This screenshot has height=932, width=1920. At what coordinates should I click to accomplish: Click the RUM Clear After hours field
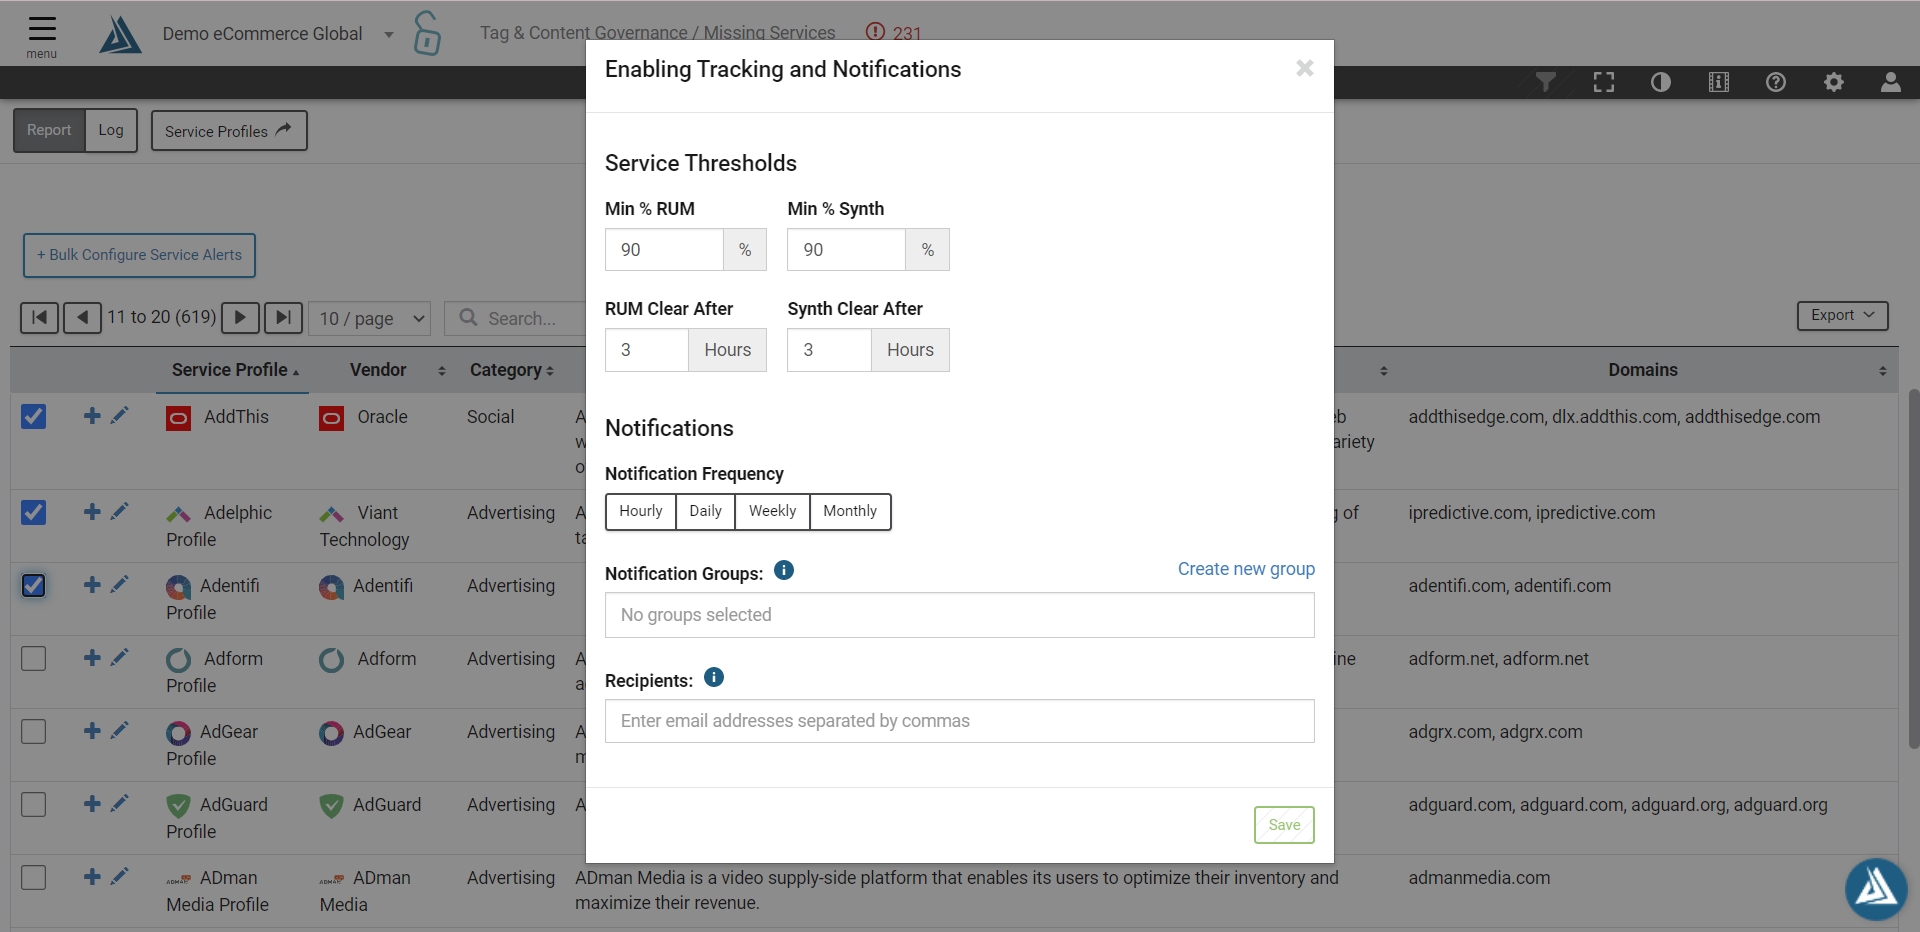pos(647,350)
